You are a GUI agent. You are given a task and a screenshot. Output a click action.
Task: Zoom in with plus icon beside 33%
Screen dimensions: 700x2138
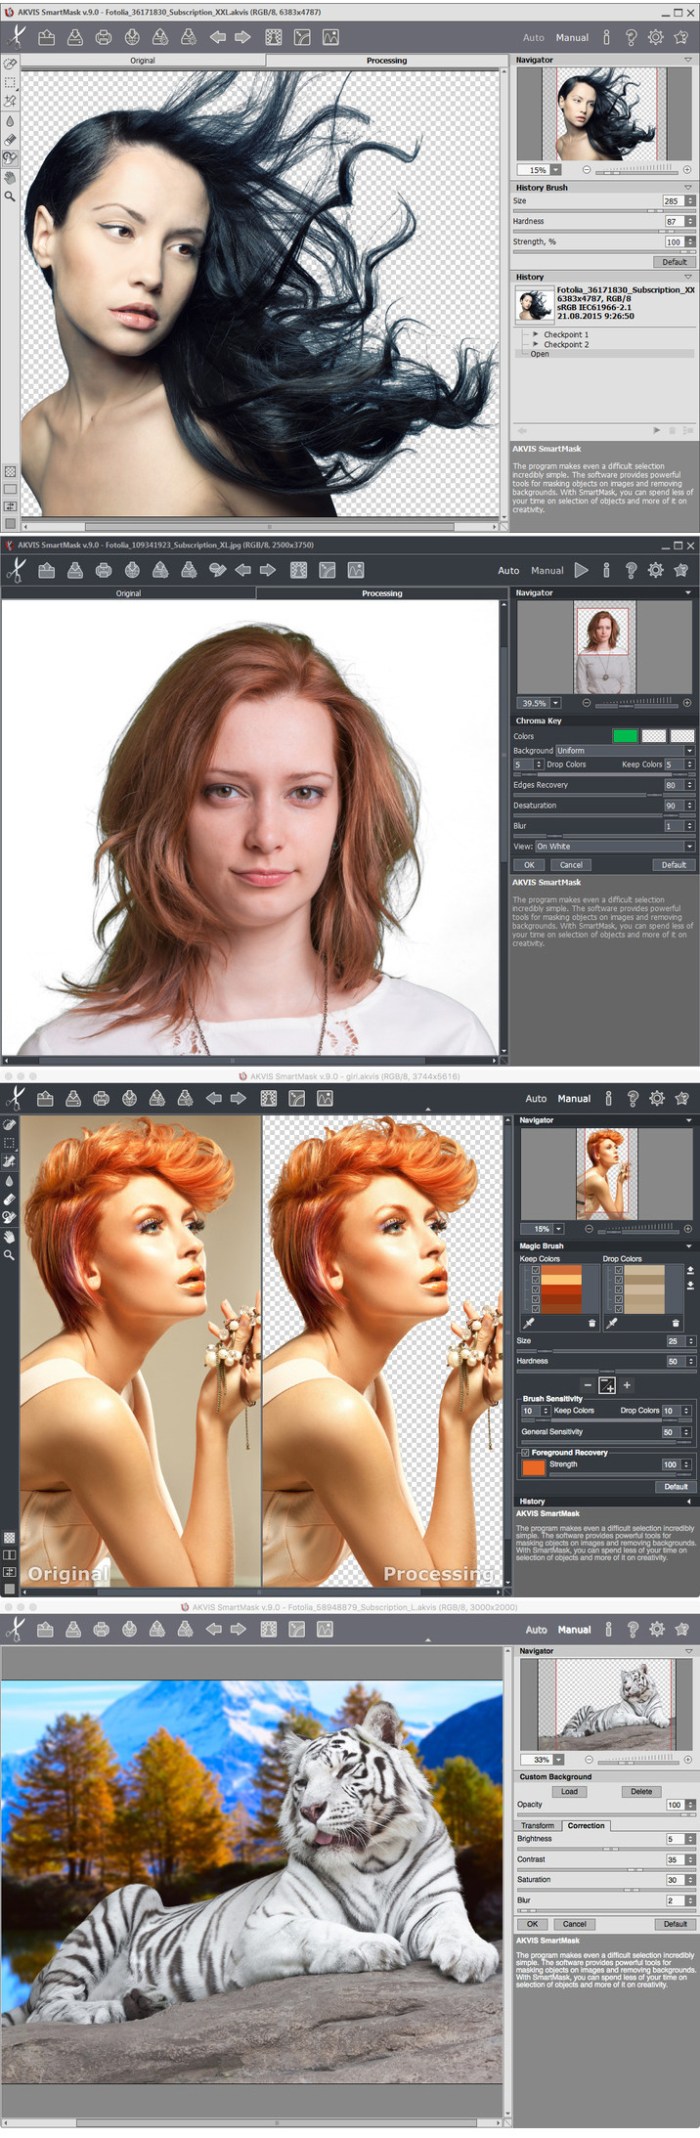click(687, 1759)
